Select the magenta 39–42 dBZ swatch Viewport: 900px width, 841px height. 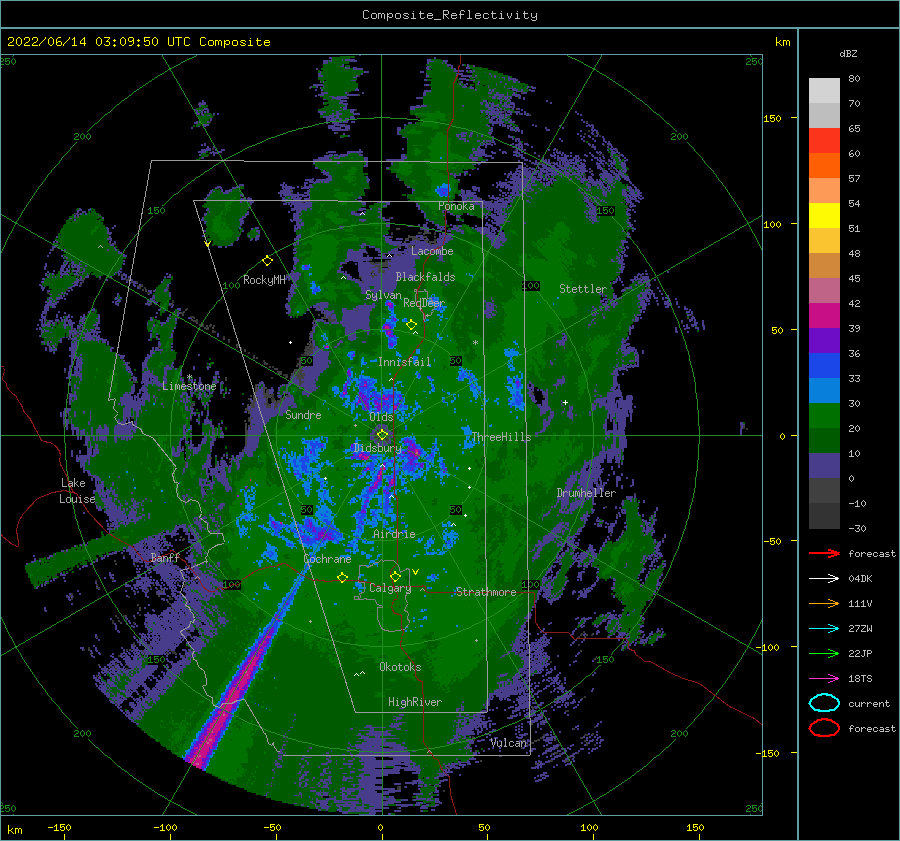click(x=824, y=316)
